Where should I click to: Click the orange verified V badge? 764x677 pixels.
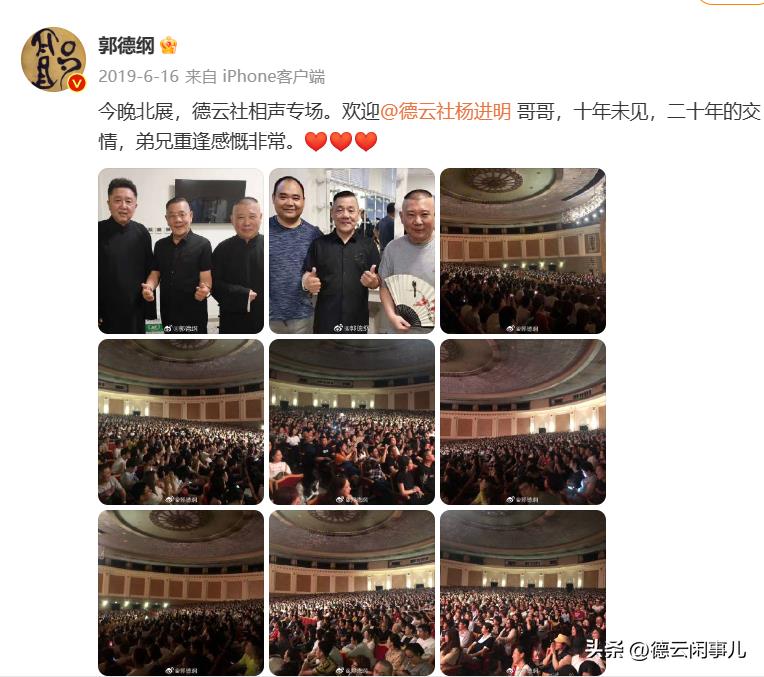76,83
